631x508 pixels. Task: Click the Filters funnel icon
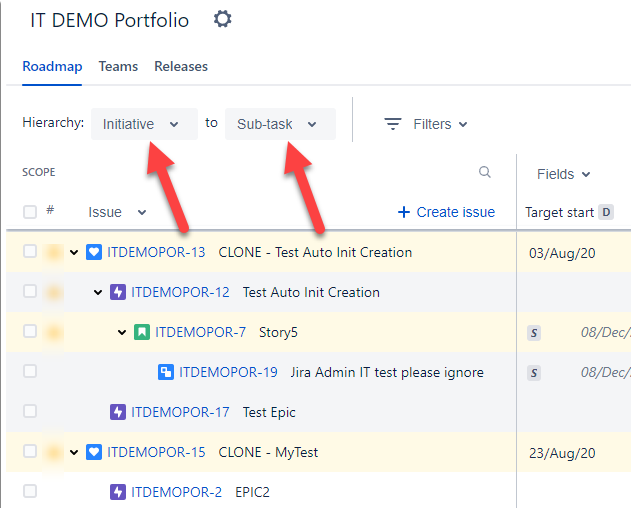tap(393, 124)
